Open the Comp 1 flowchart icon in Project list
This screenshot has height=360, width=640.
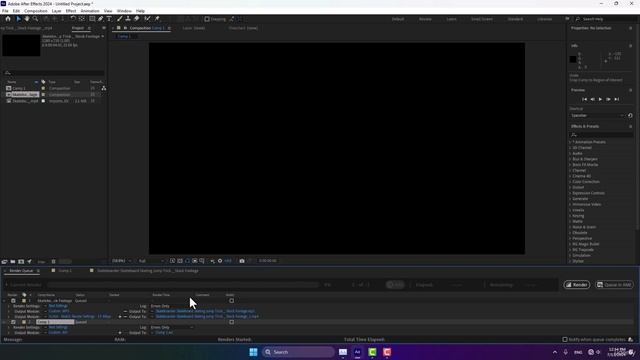(104, 88)
